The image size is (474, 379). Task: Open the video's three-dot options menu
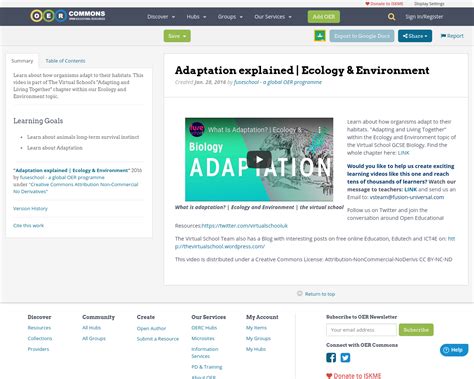pos(319,130)
